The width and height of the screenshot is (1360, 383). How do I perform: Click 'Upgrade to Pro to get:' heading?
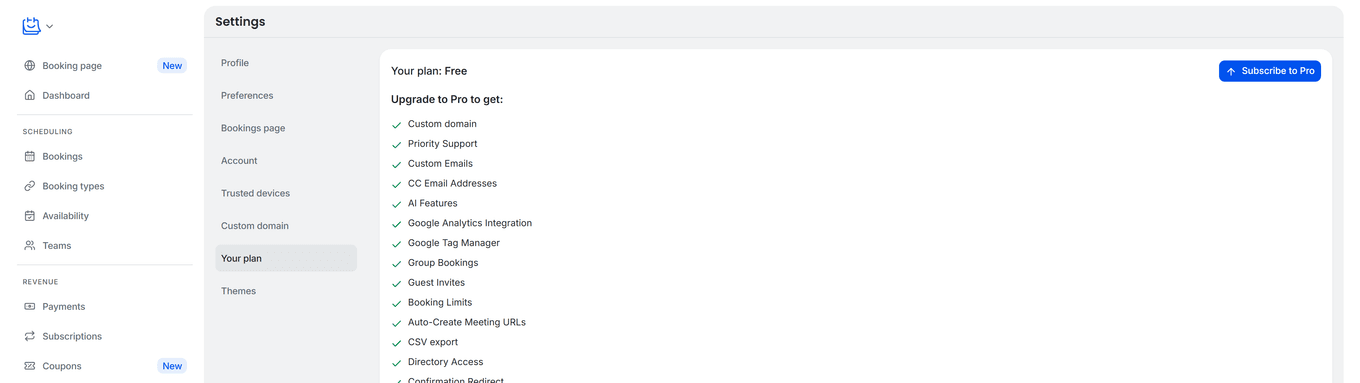tap(447, 100)
